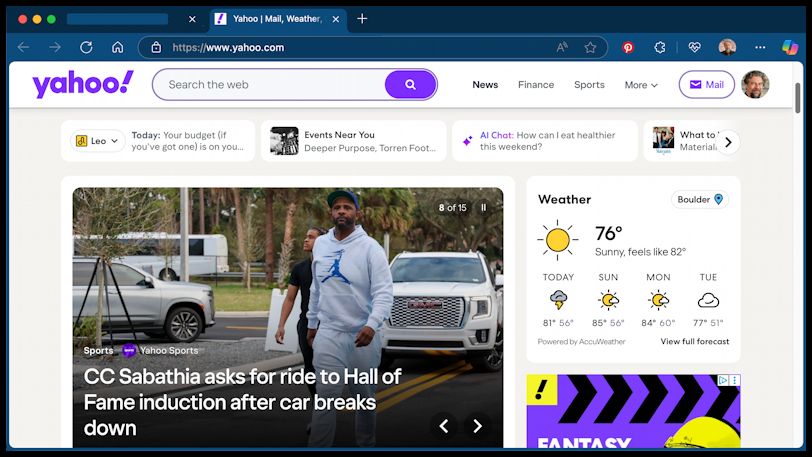Go back with browser back arrow

coord(23,48)
